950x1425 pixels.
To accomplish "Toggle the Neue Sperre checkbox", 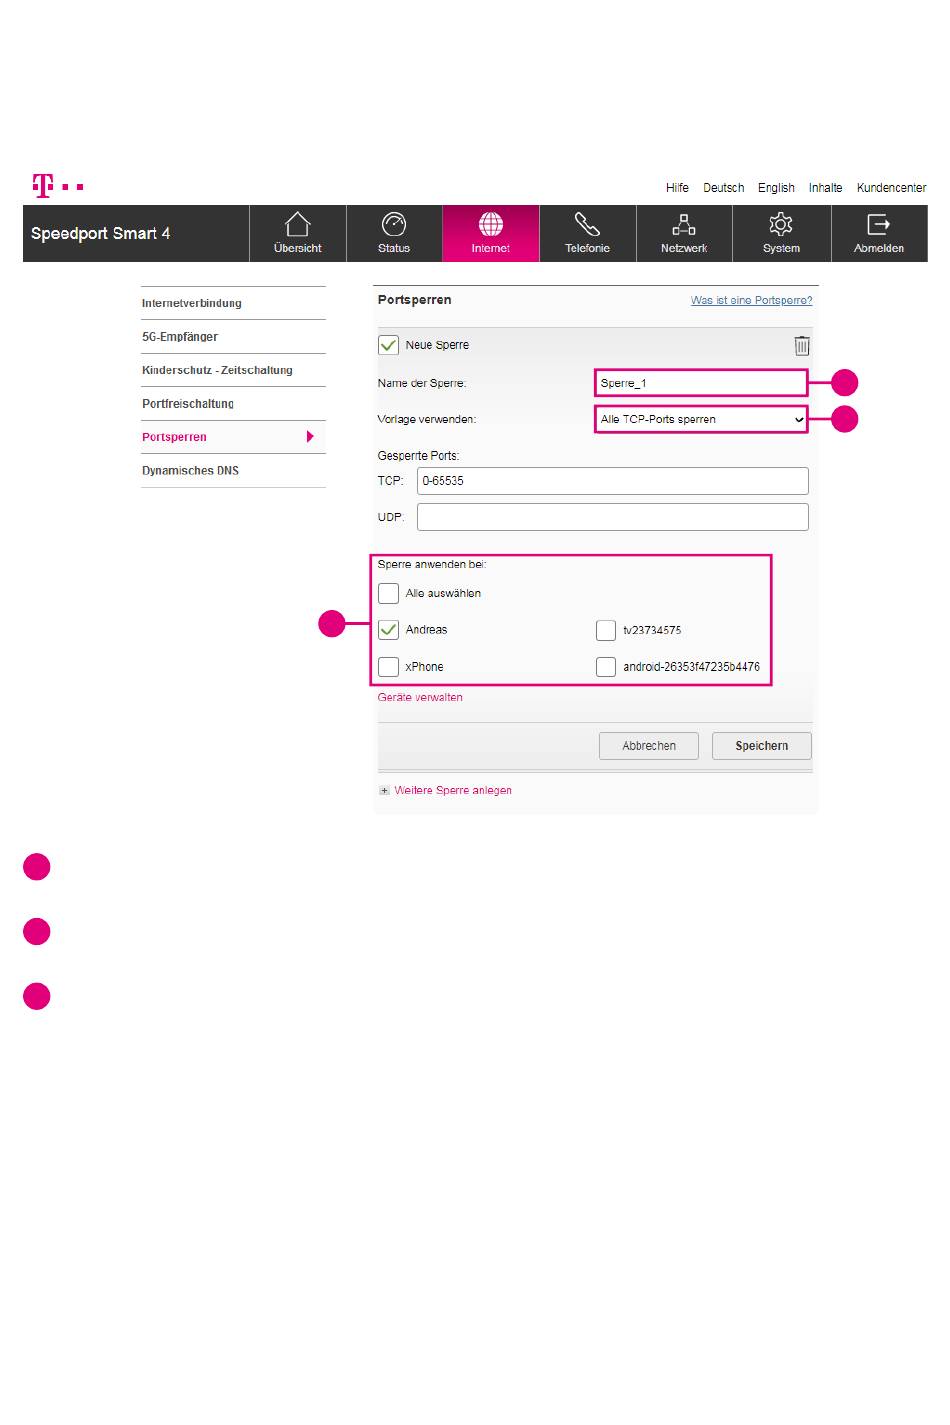I will coord(389,345).
